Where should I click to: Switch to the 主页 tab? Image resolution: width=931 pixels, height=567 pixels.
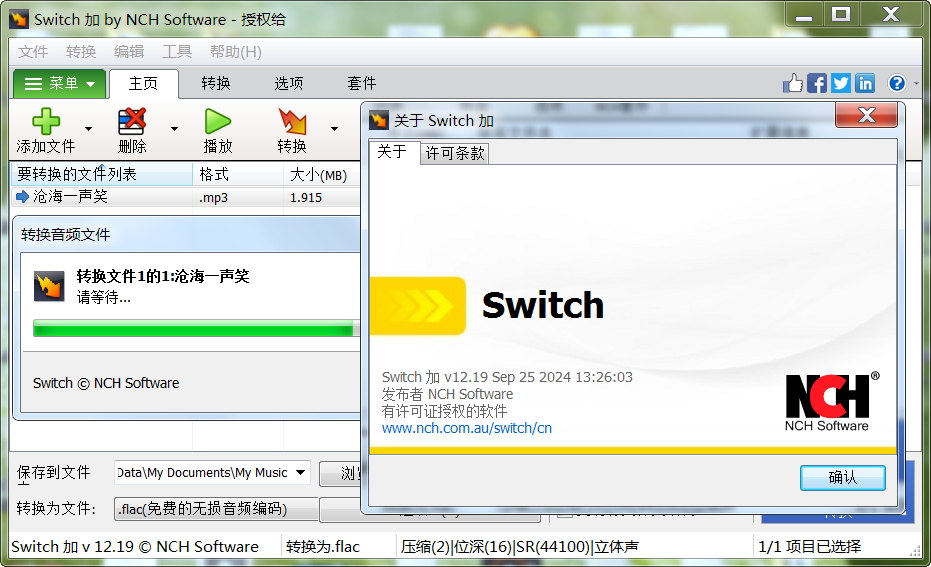coord(144,84)
